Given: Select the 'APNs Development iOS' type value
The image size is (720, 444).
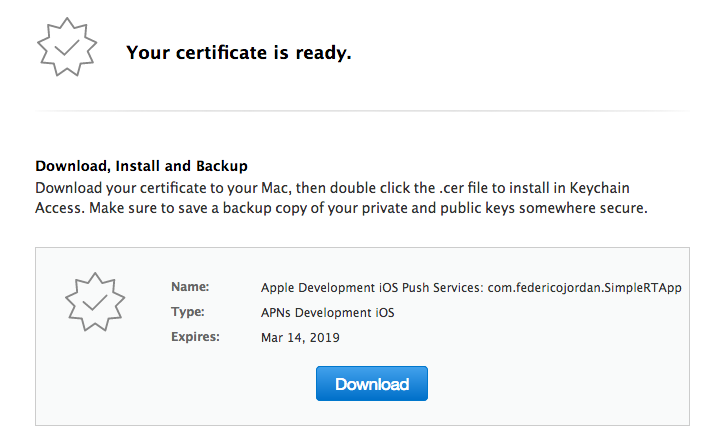Looking at the screenshot, I should click(x=327, y=313).
